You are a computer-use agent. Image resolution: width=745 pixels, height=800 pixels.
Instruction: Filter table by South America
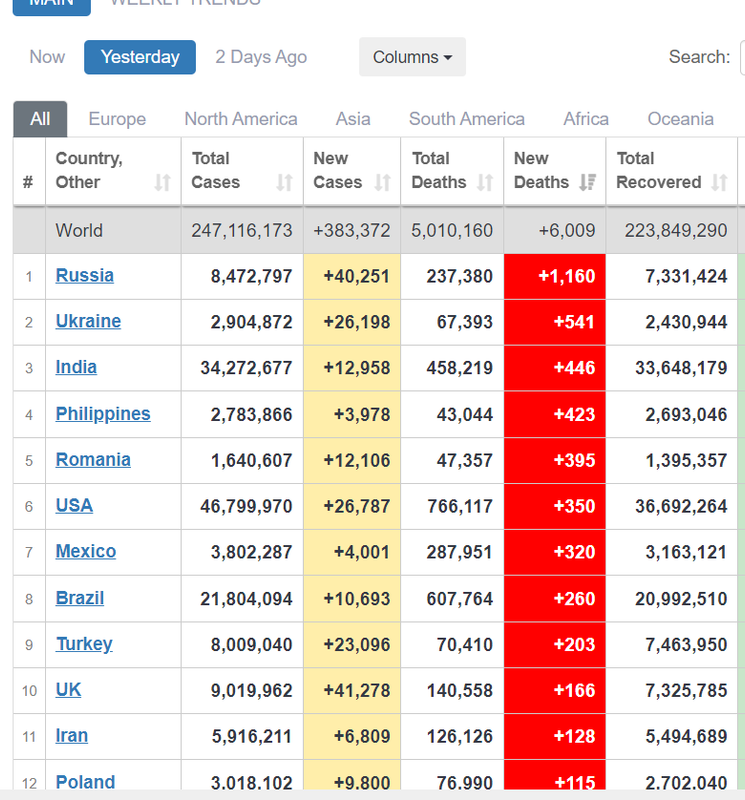467,119
